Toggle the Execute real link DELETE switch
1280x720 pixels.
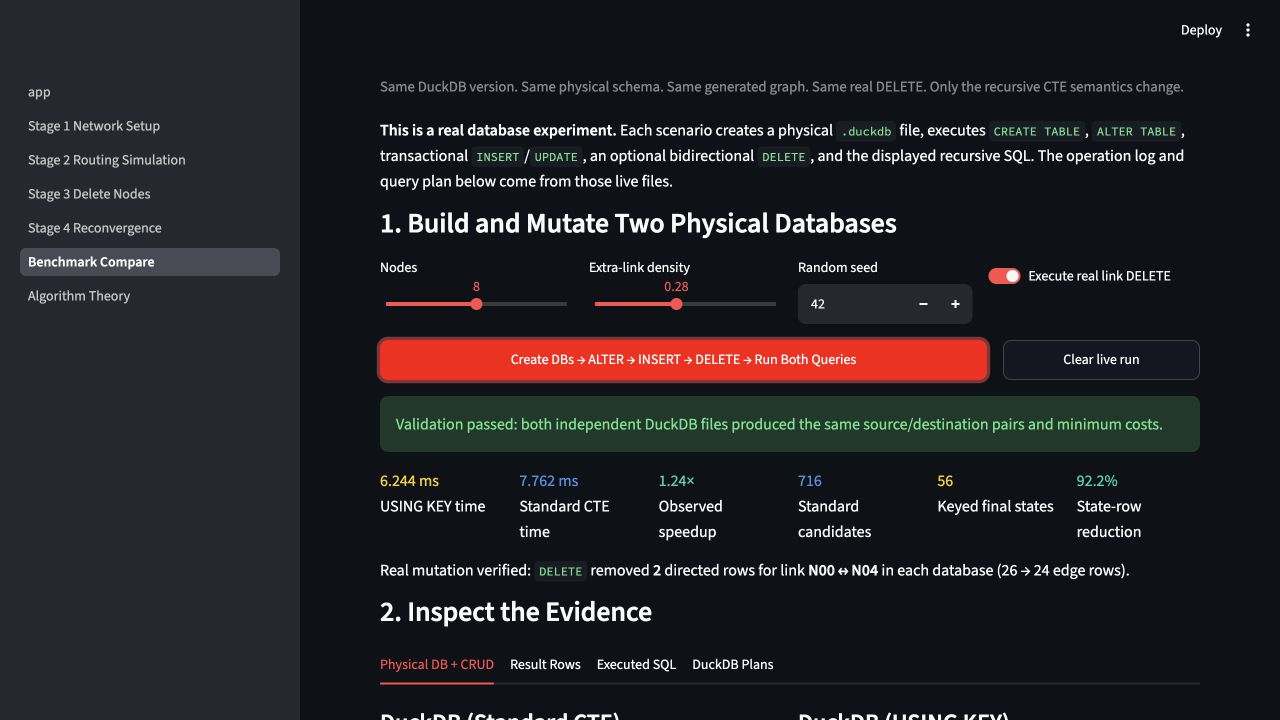pyautogui.click(x=1004, y=276)
